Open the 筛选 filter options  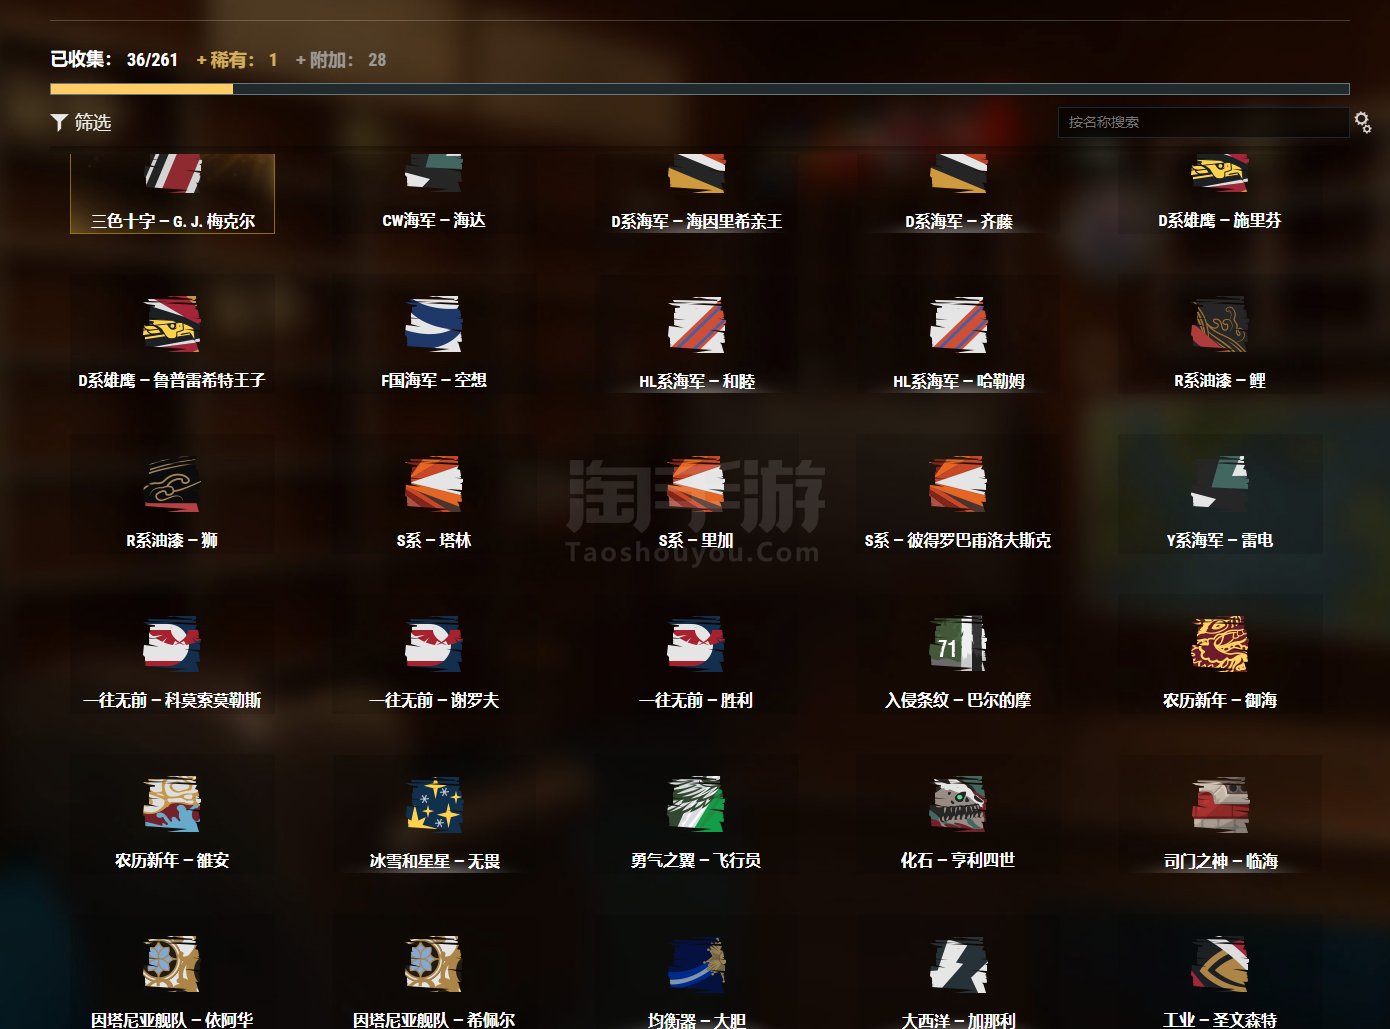point(81,122)
